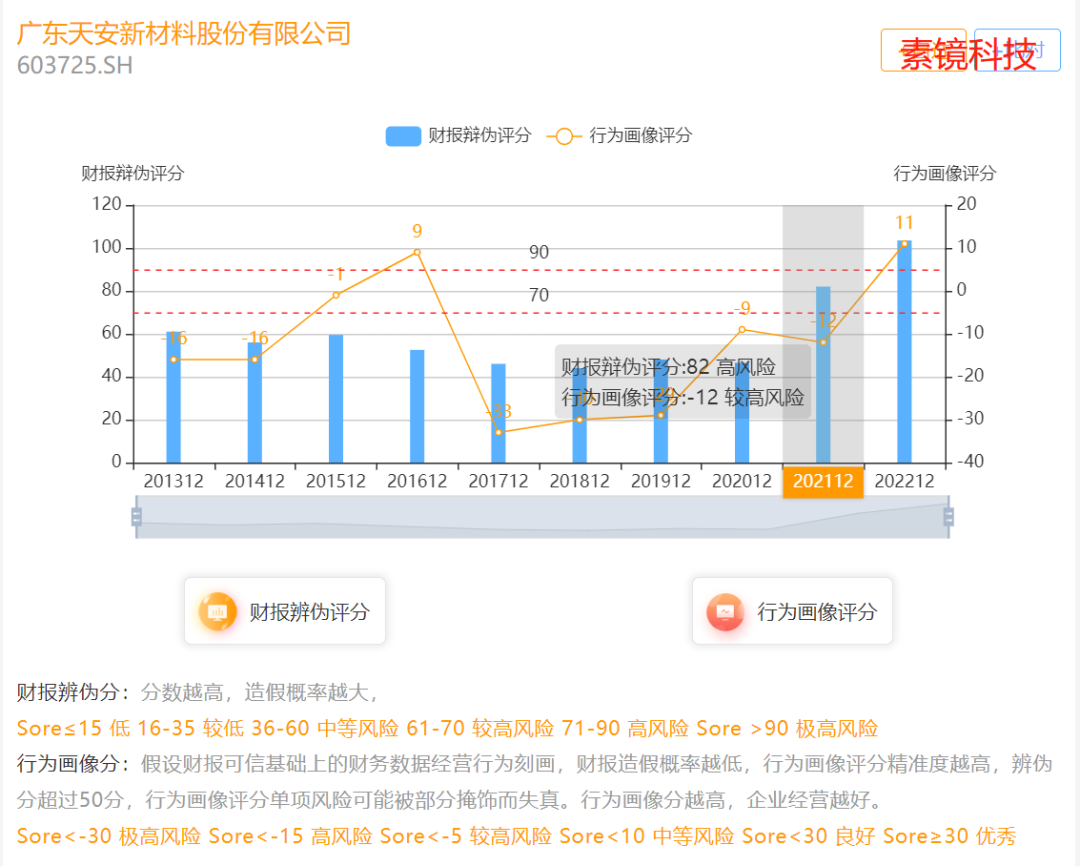Click the orange line point above 201312

[174, 360]
